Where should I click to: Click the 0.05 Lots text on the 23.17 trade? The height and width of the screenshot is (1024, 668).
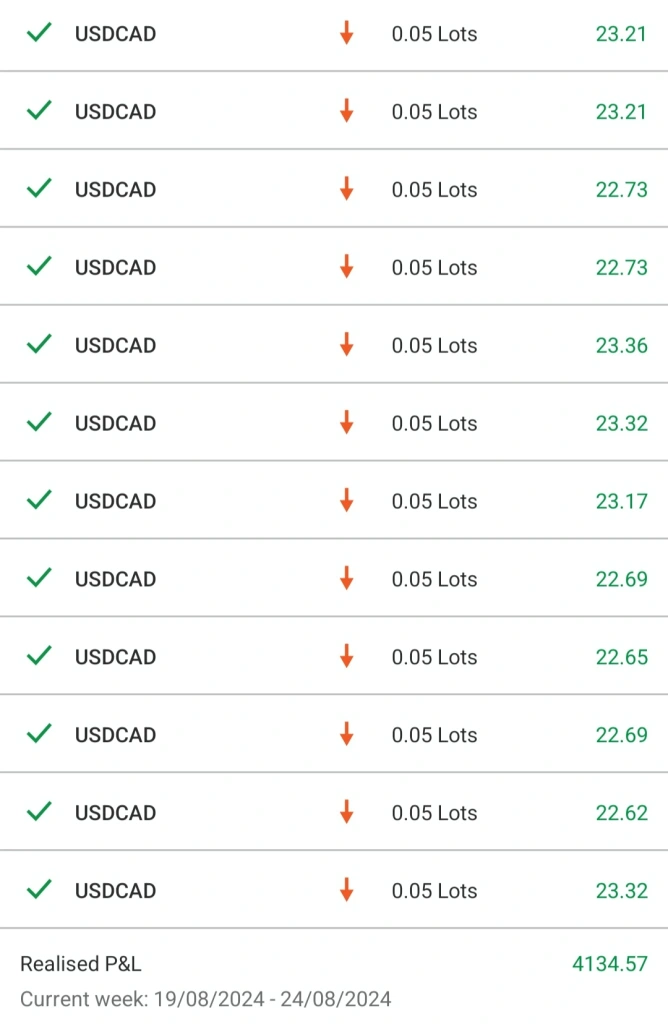tap(434, 501)
